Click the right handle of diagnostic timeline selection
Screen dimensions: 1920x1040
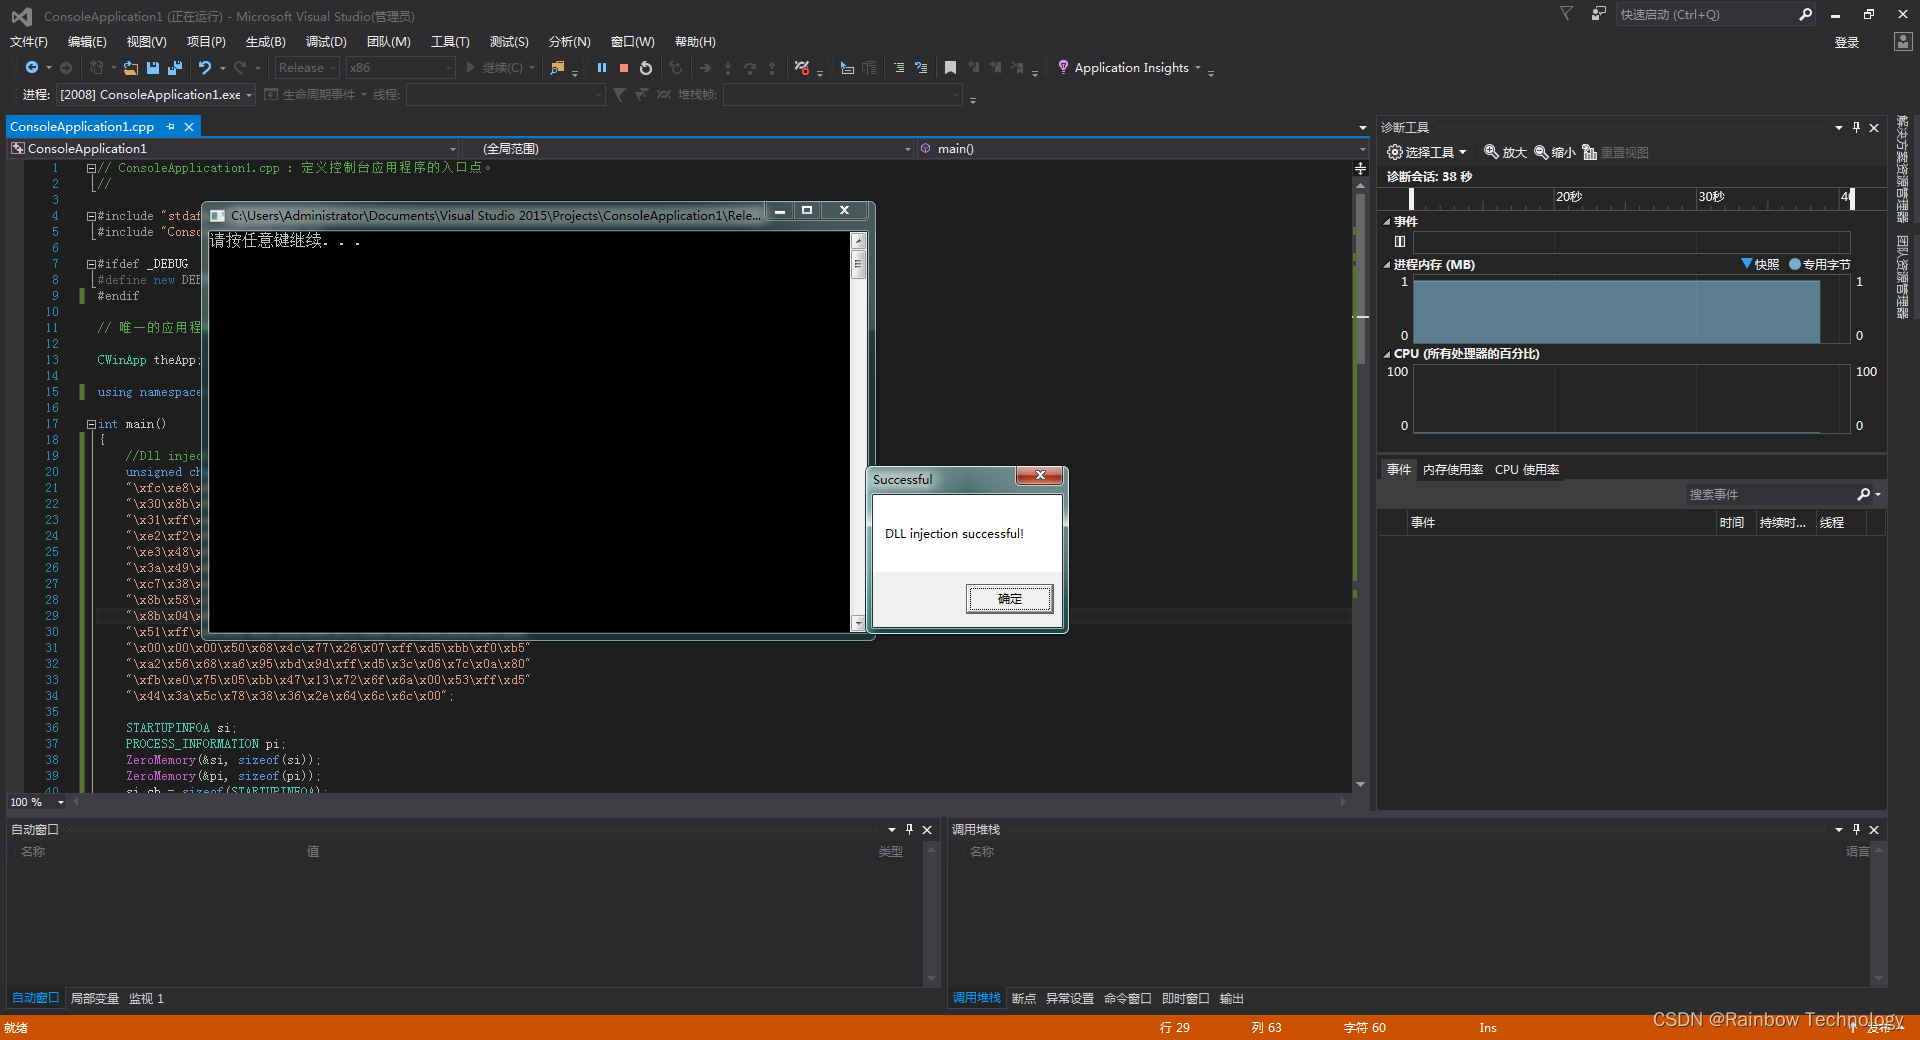coord(1852,198)
